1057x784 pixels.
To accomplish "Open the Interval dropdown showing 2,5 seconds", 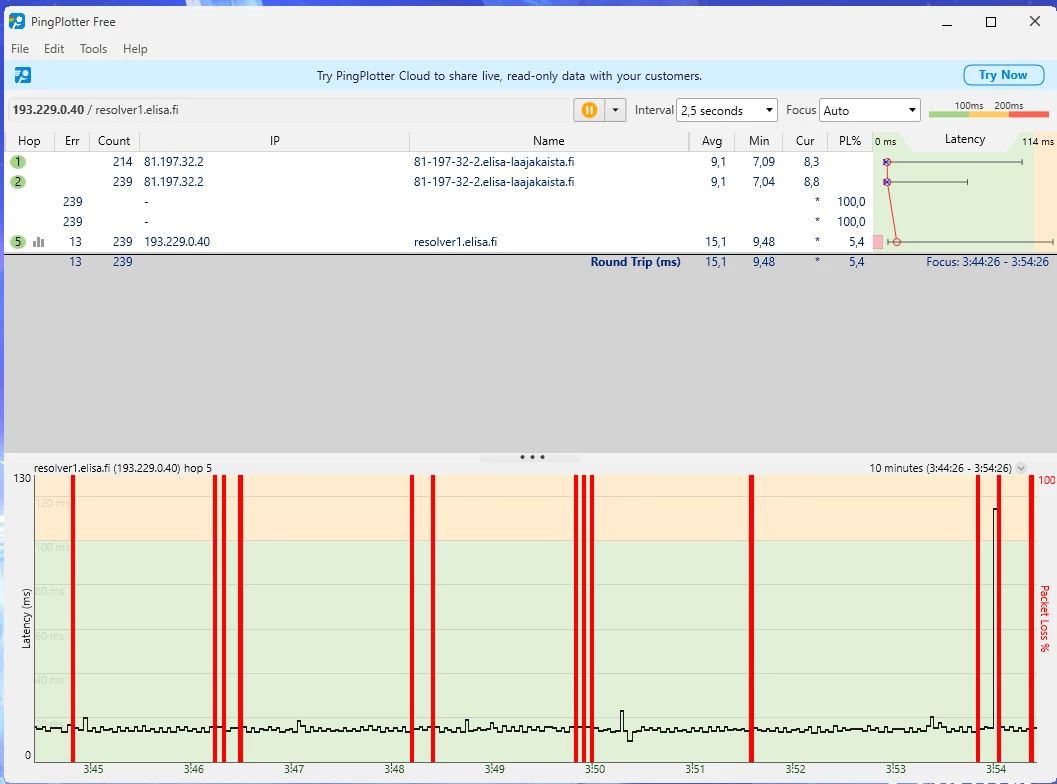I will [727, 110].
